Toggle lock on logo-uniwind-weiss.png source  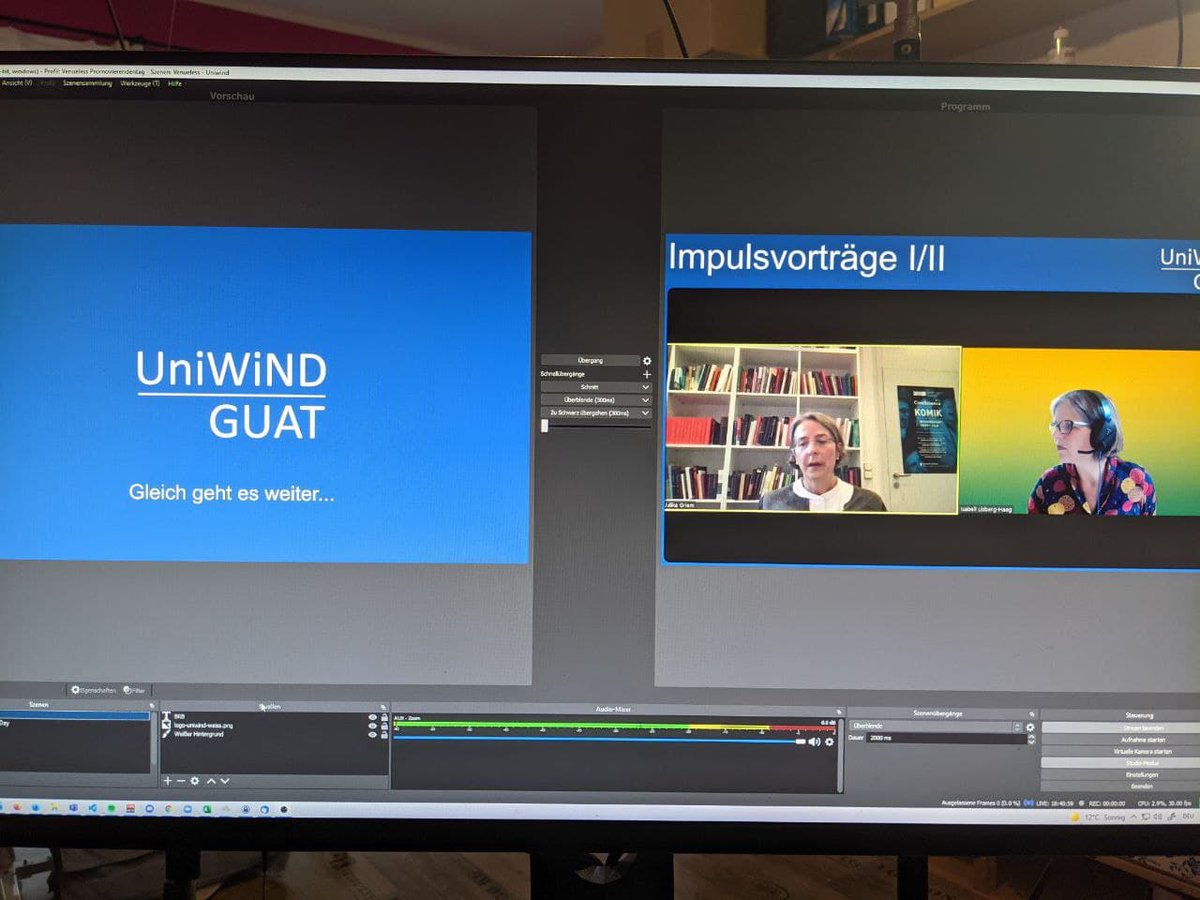pos(384,726)
